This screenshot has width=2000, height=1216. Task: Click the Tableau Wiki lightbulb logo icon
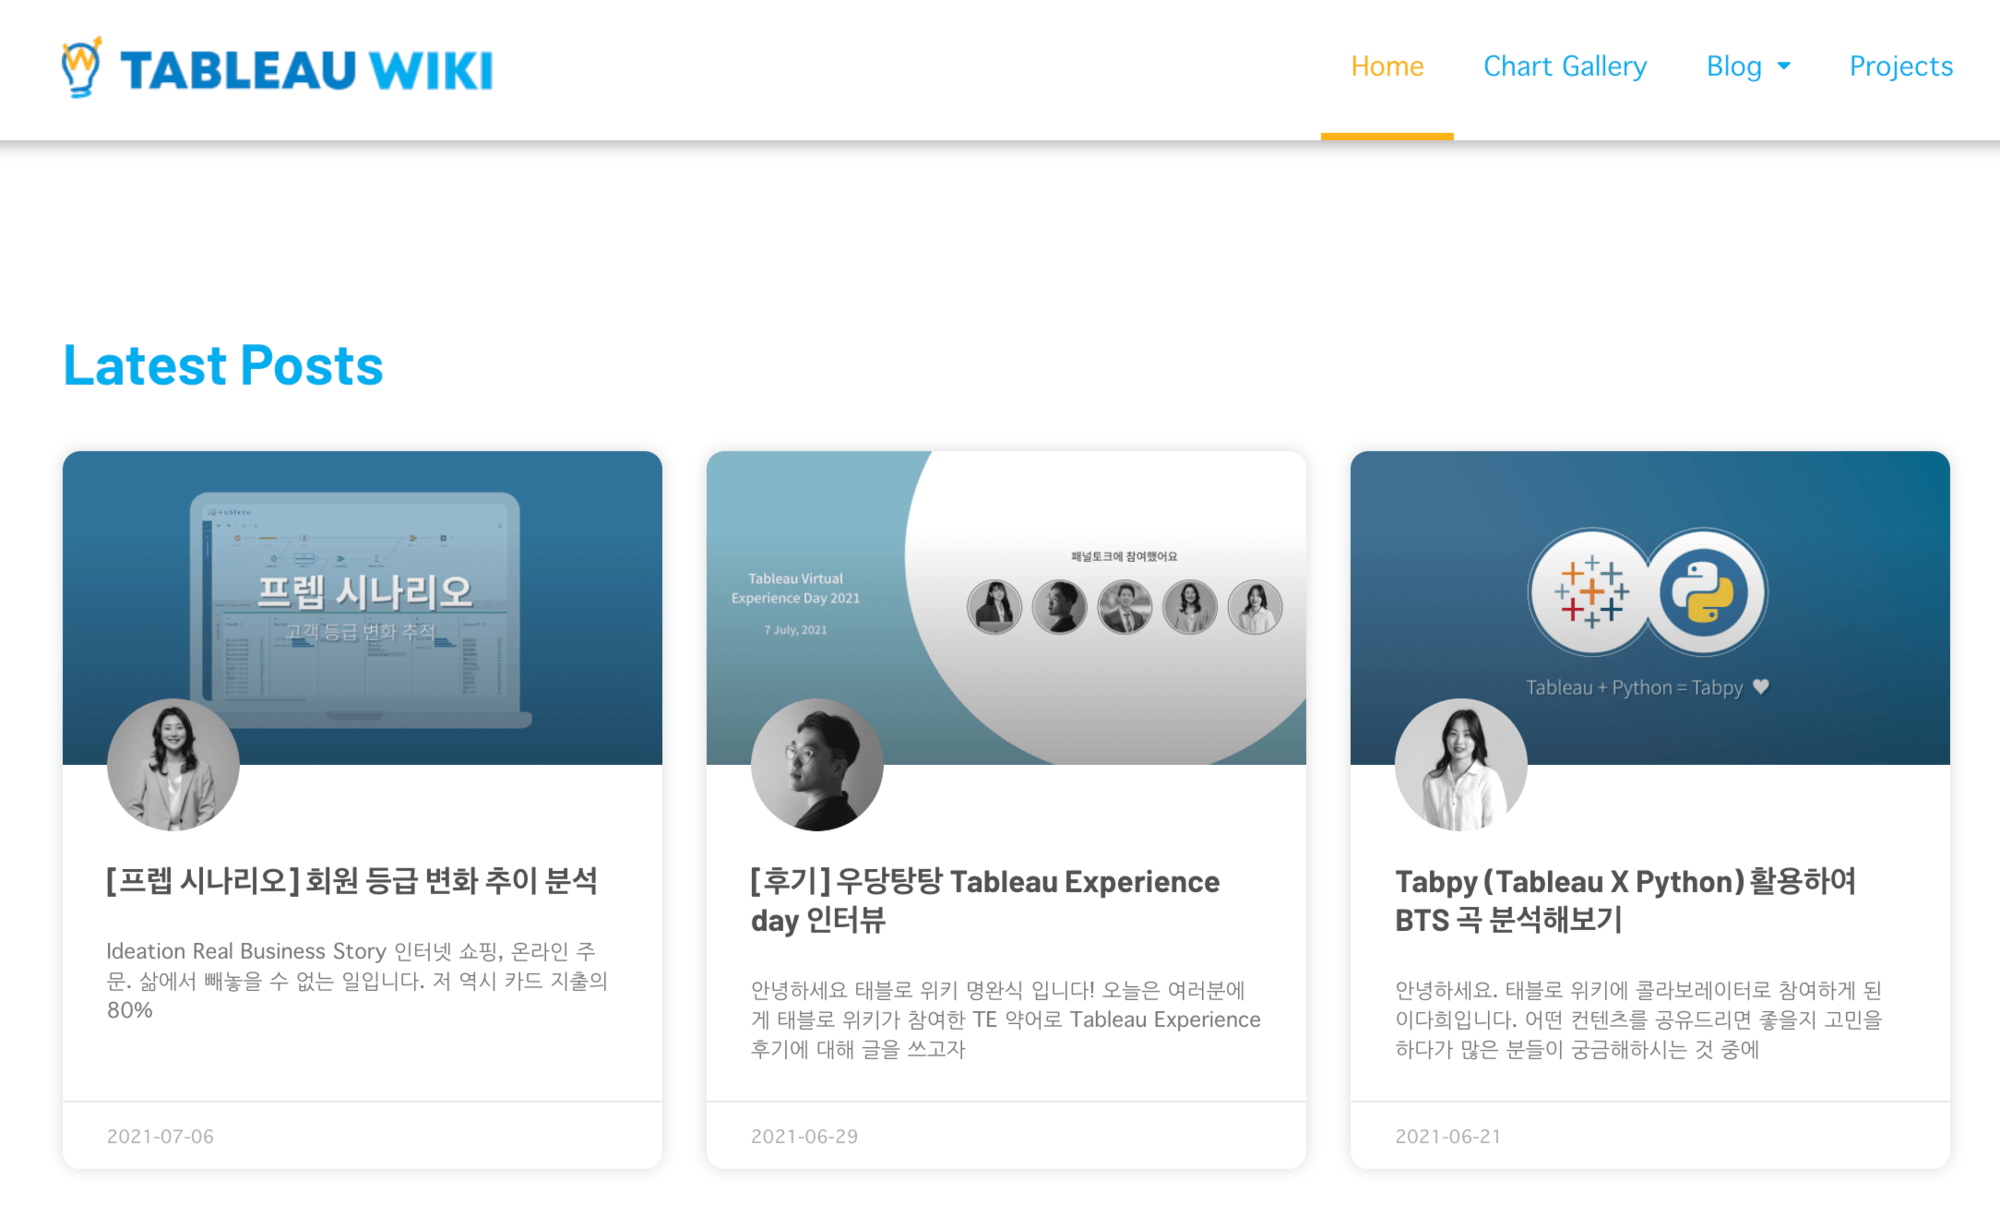coord(81,67)
